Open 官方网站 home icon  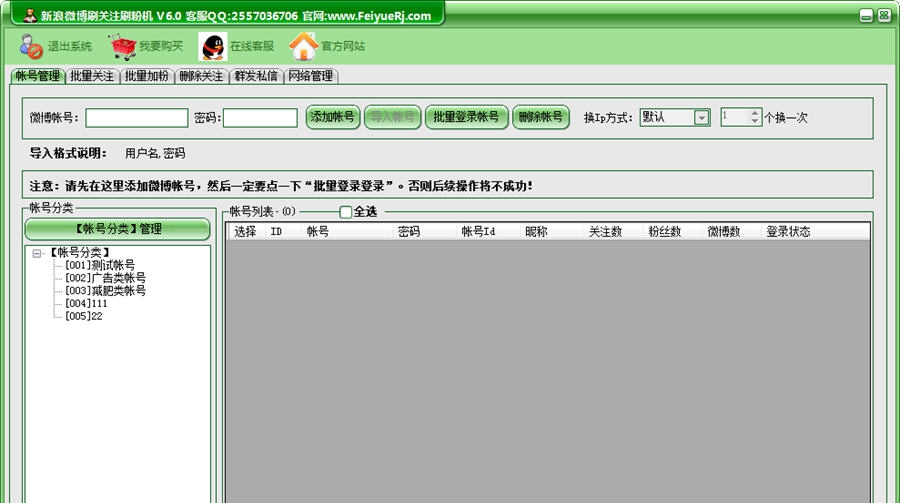(303, 46)
